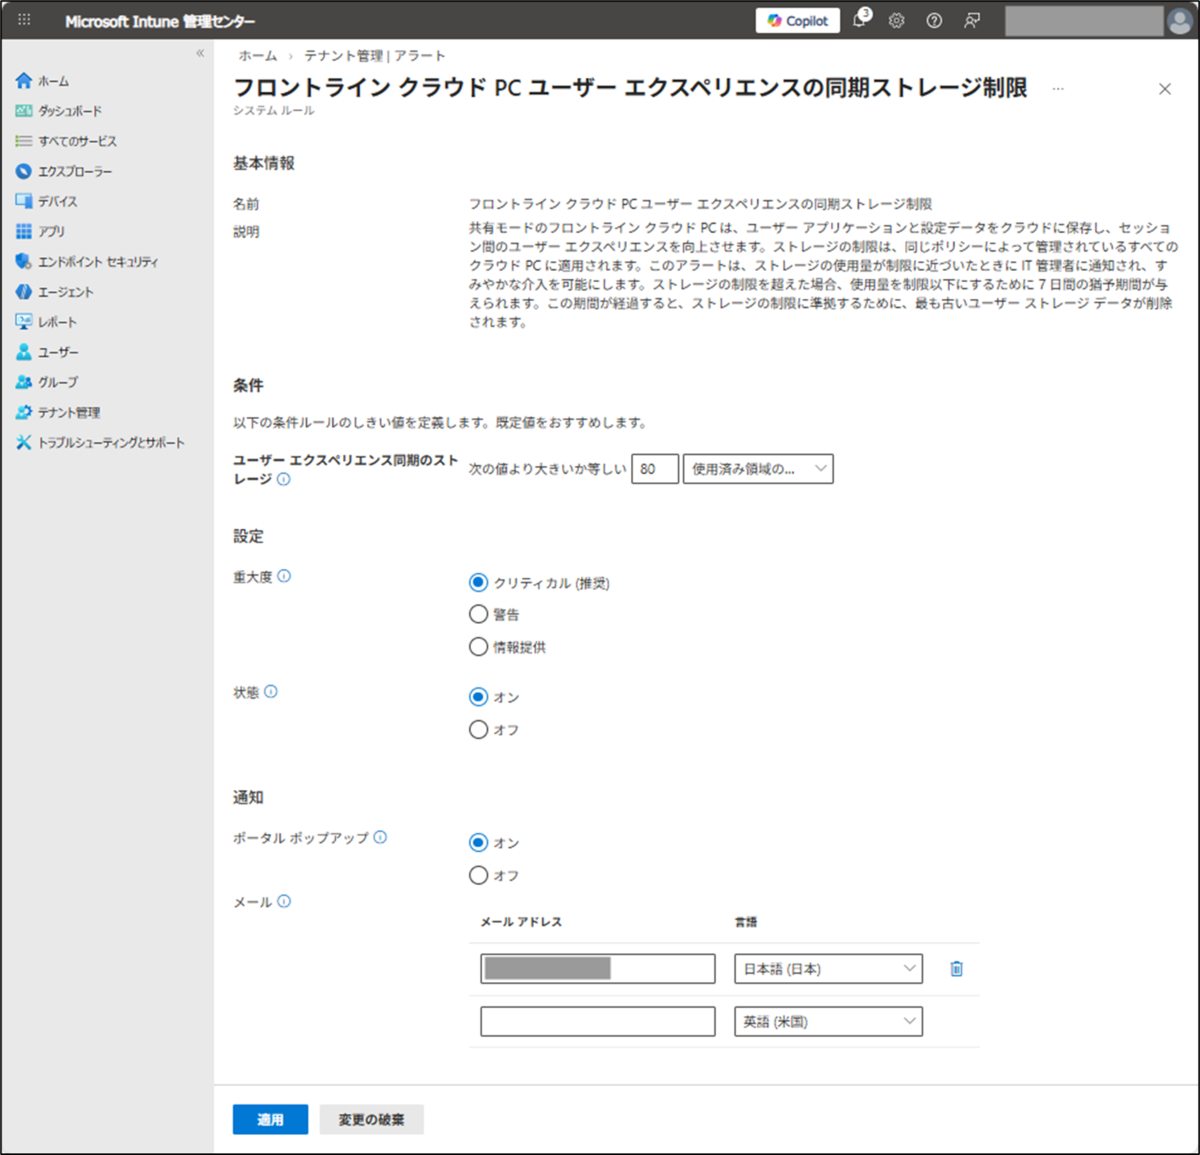Select the 警告 severity option
Screen dimensions: 1200x1155
click(479, 614)
